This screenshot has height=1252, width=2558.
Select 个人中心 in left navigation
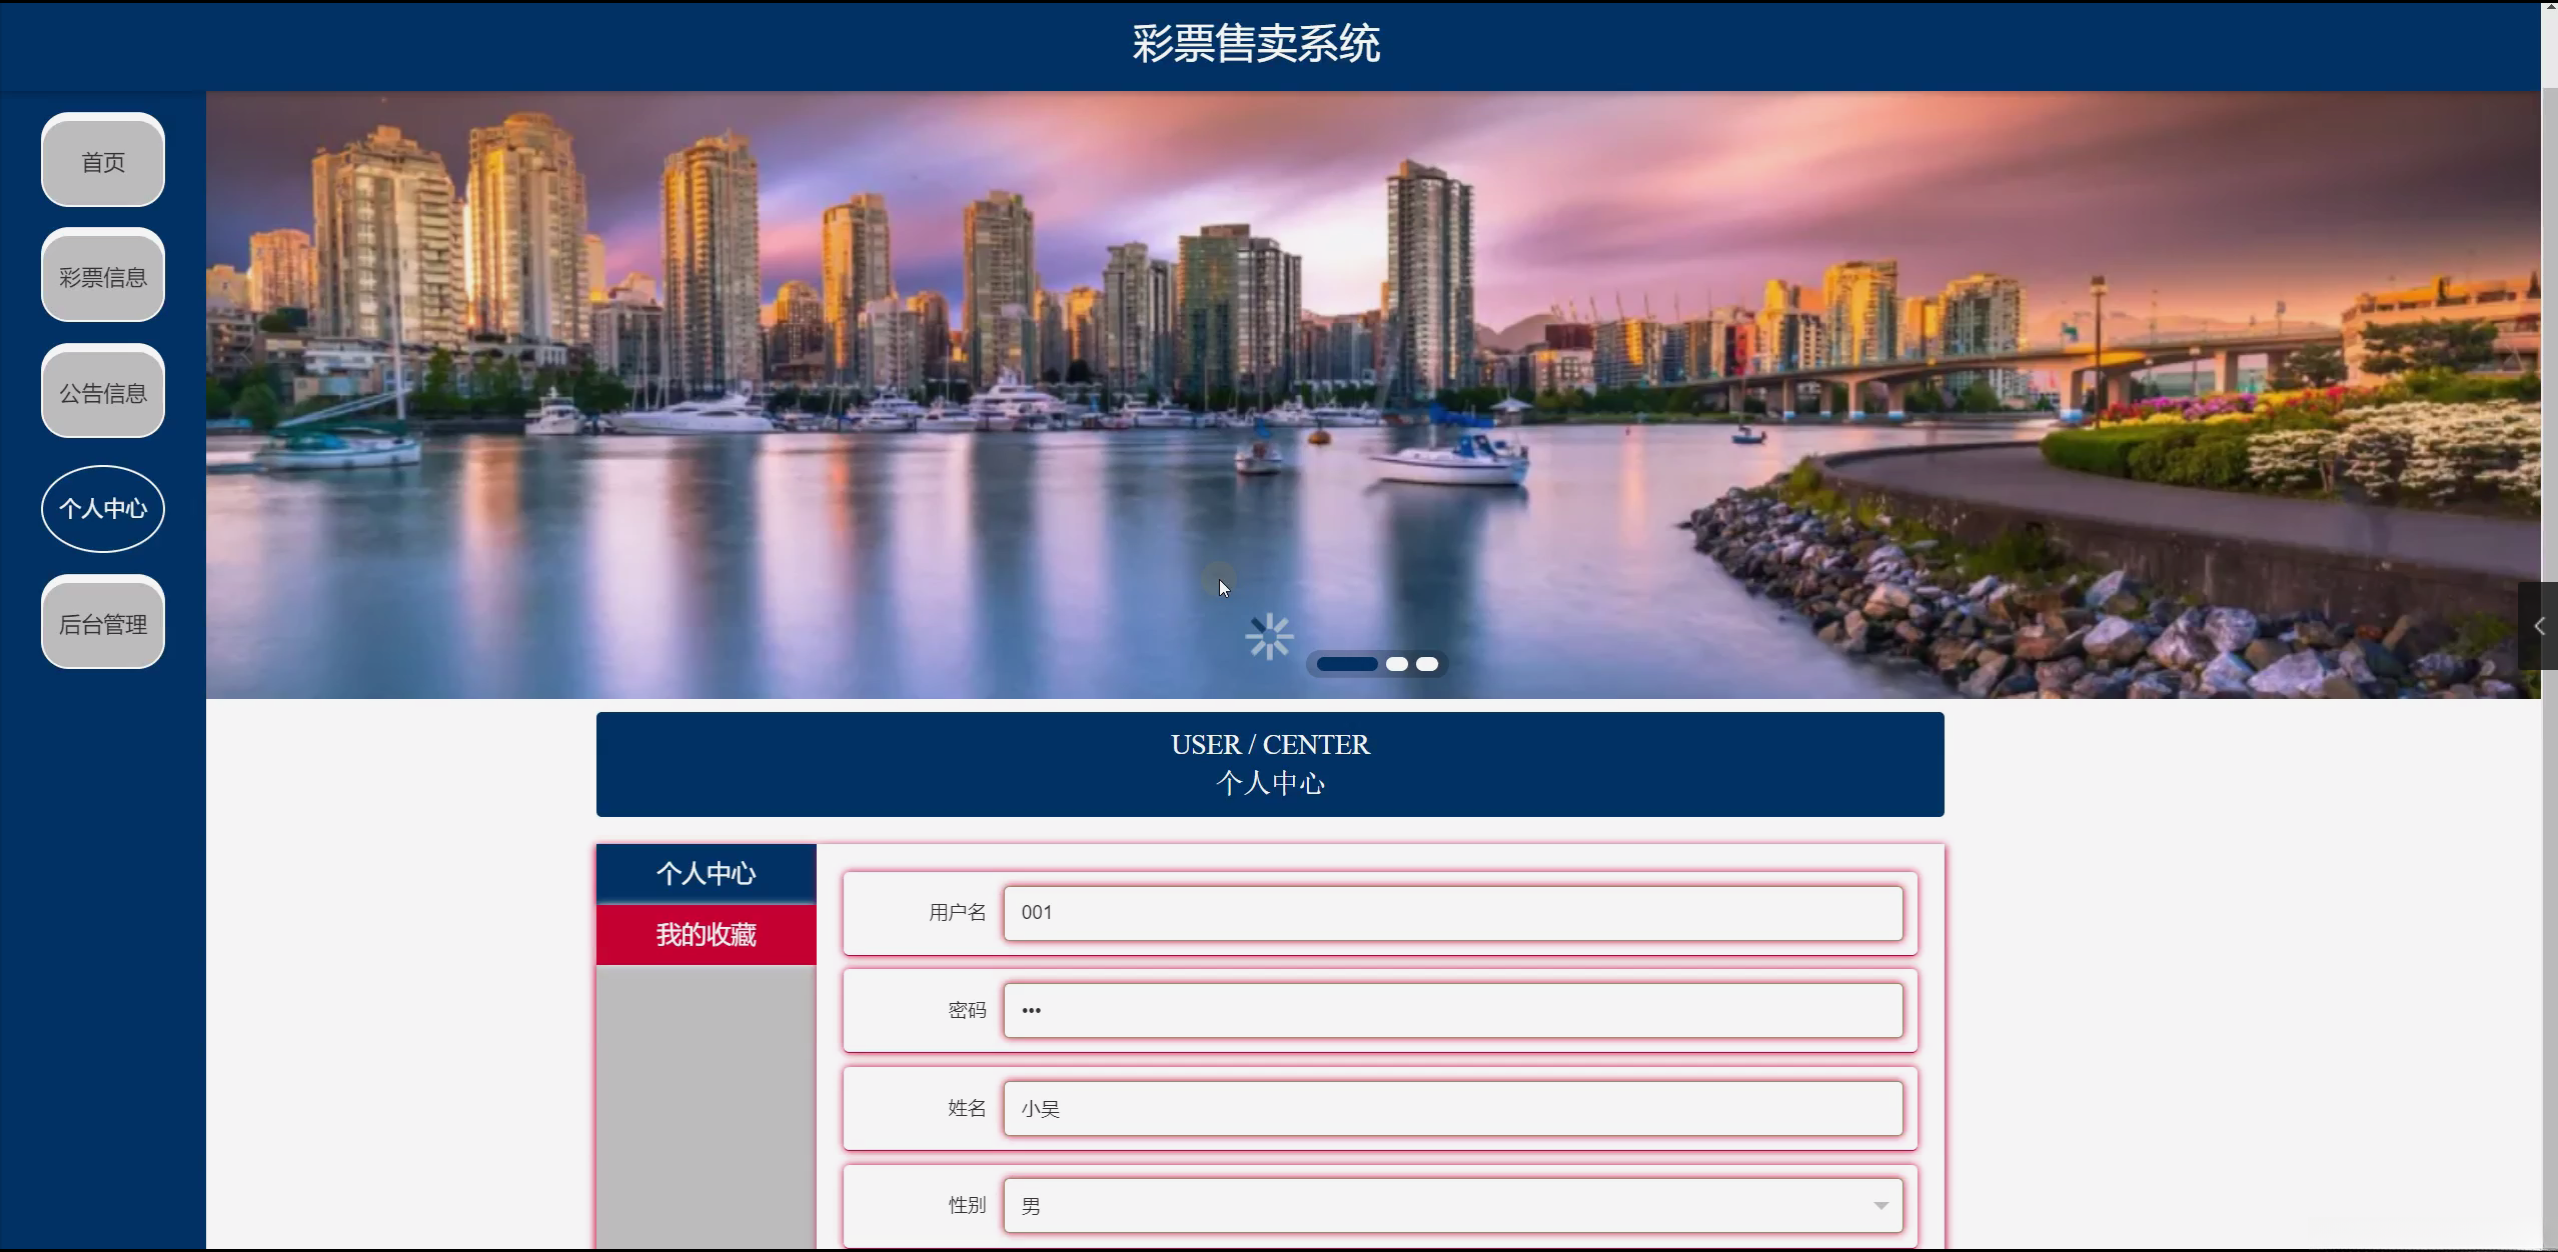point(103,508)
